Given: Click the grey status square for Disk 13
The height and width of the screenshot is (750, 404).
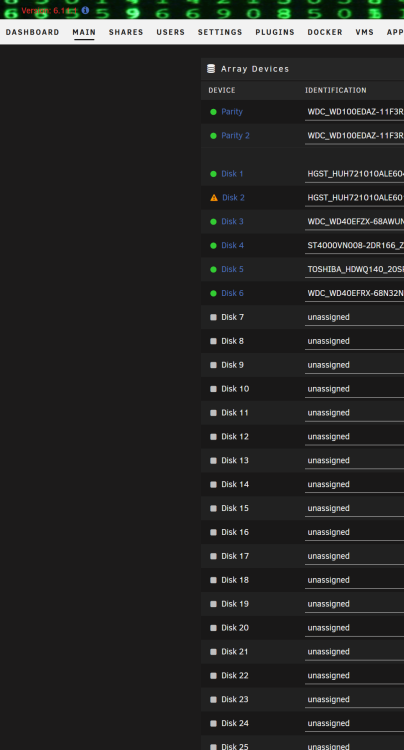Looking at the screenshot, I should (x=213, y=461).
